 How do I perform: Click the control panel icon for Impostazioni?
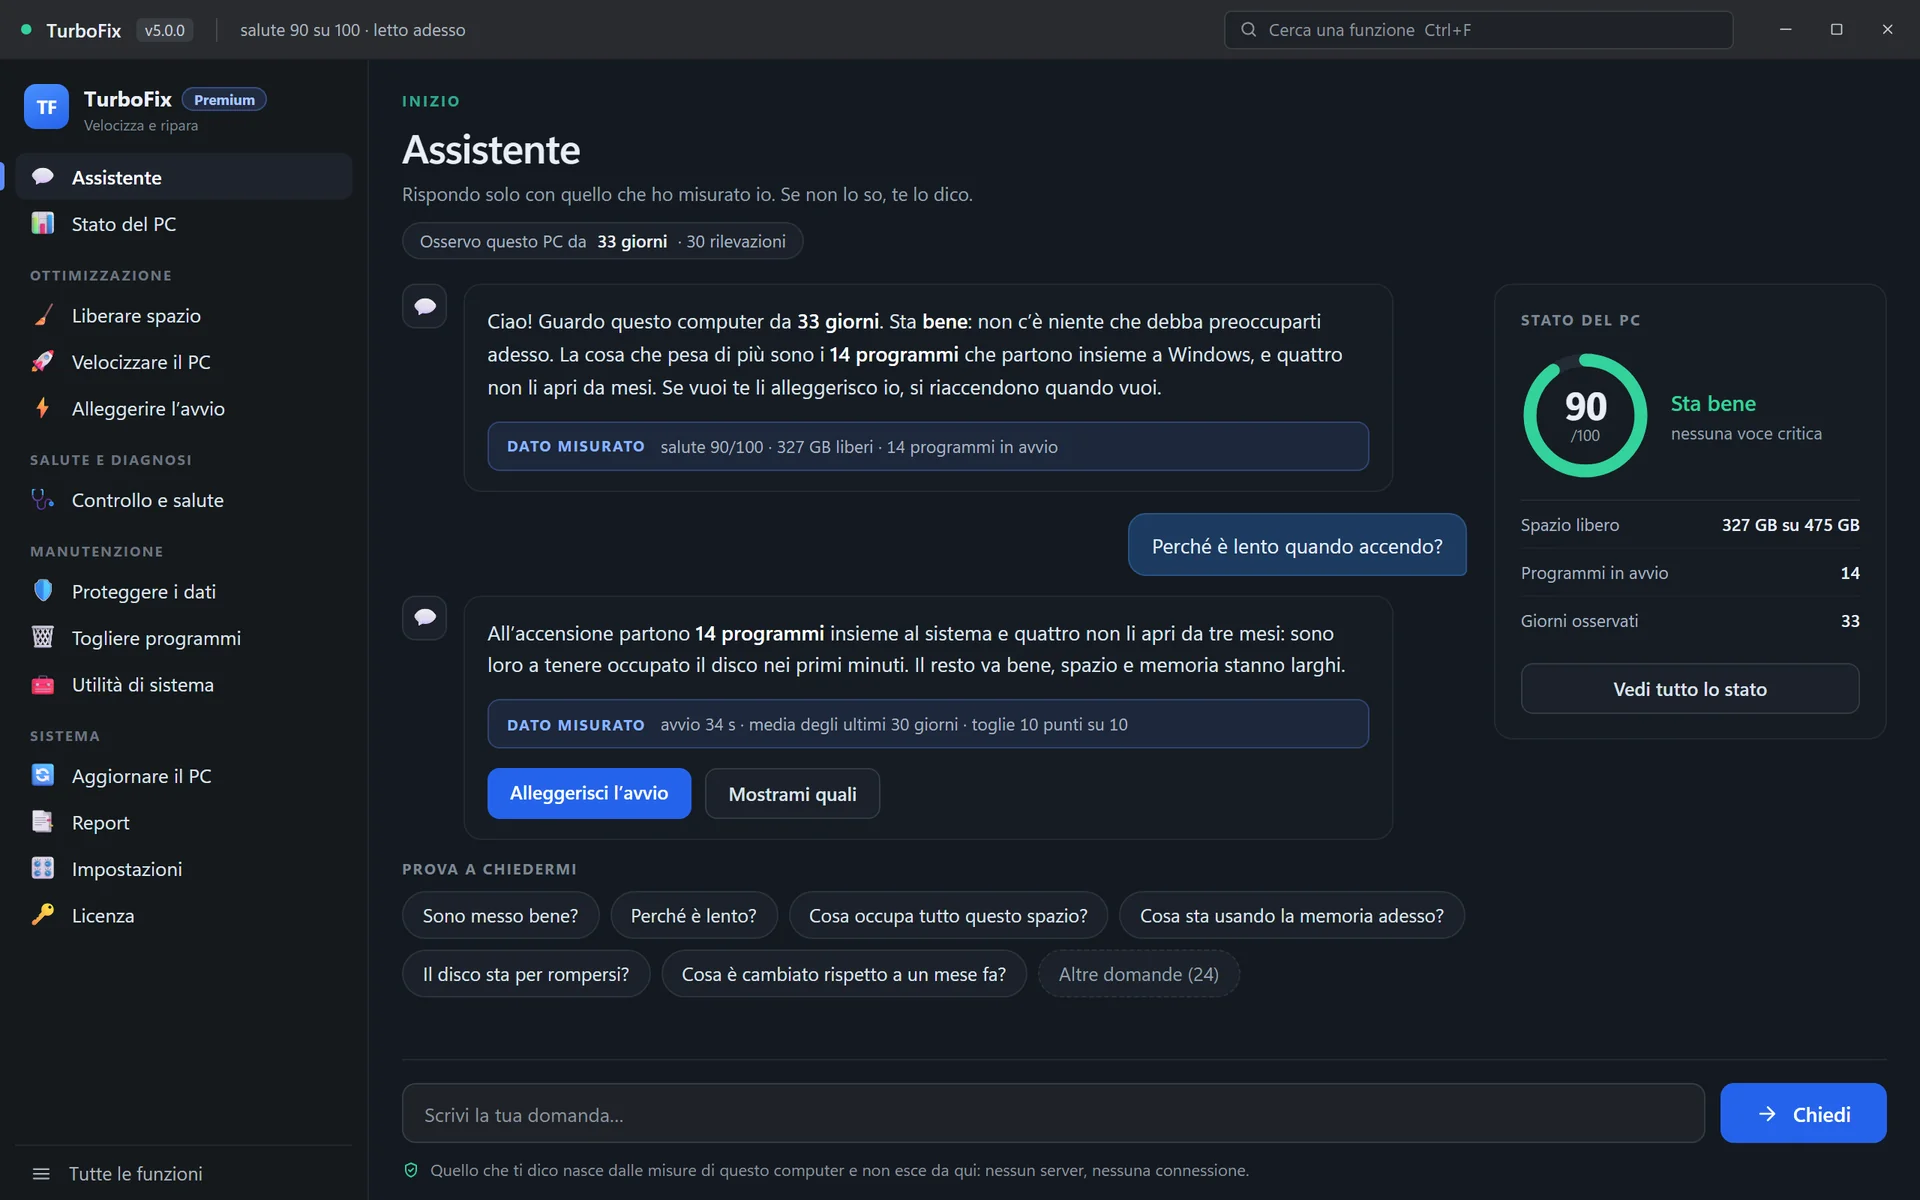[x=43, y=869]
